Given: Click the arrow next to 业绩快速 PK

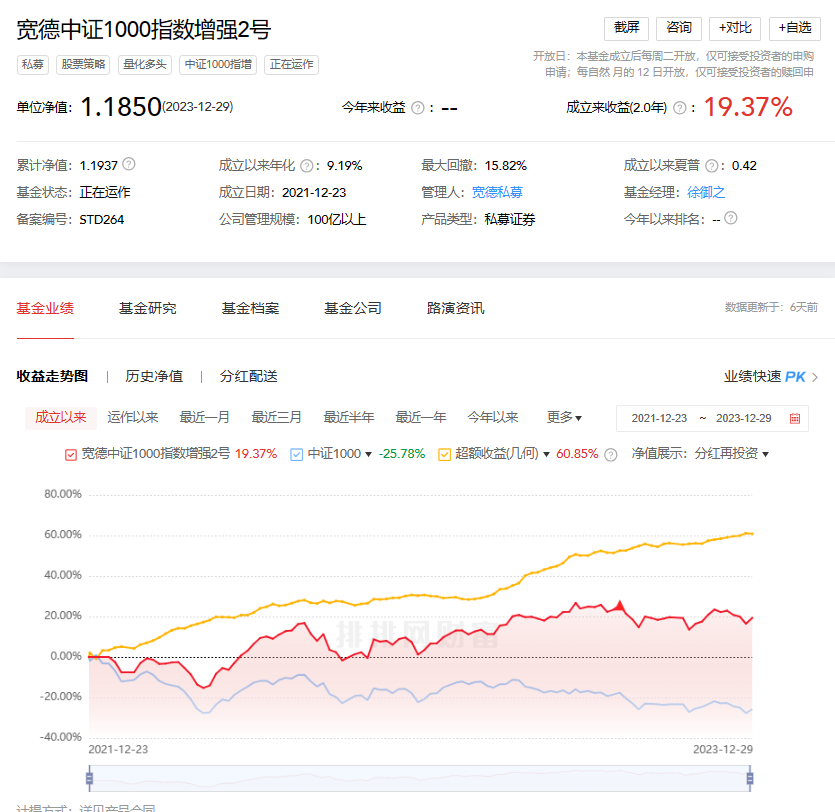Looking at the screenshot, I should point(815,378).
